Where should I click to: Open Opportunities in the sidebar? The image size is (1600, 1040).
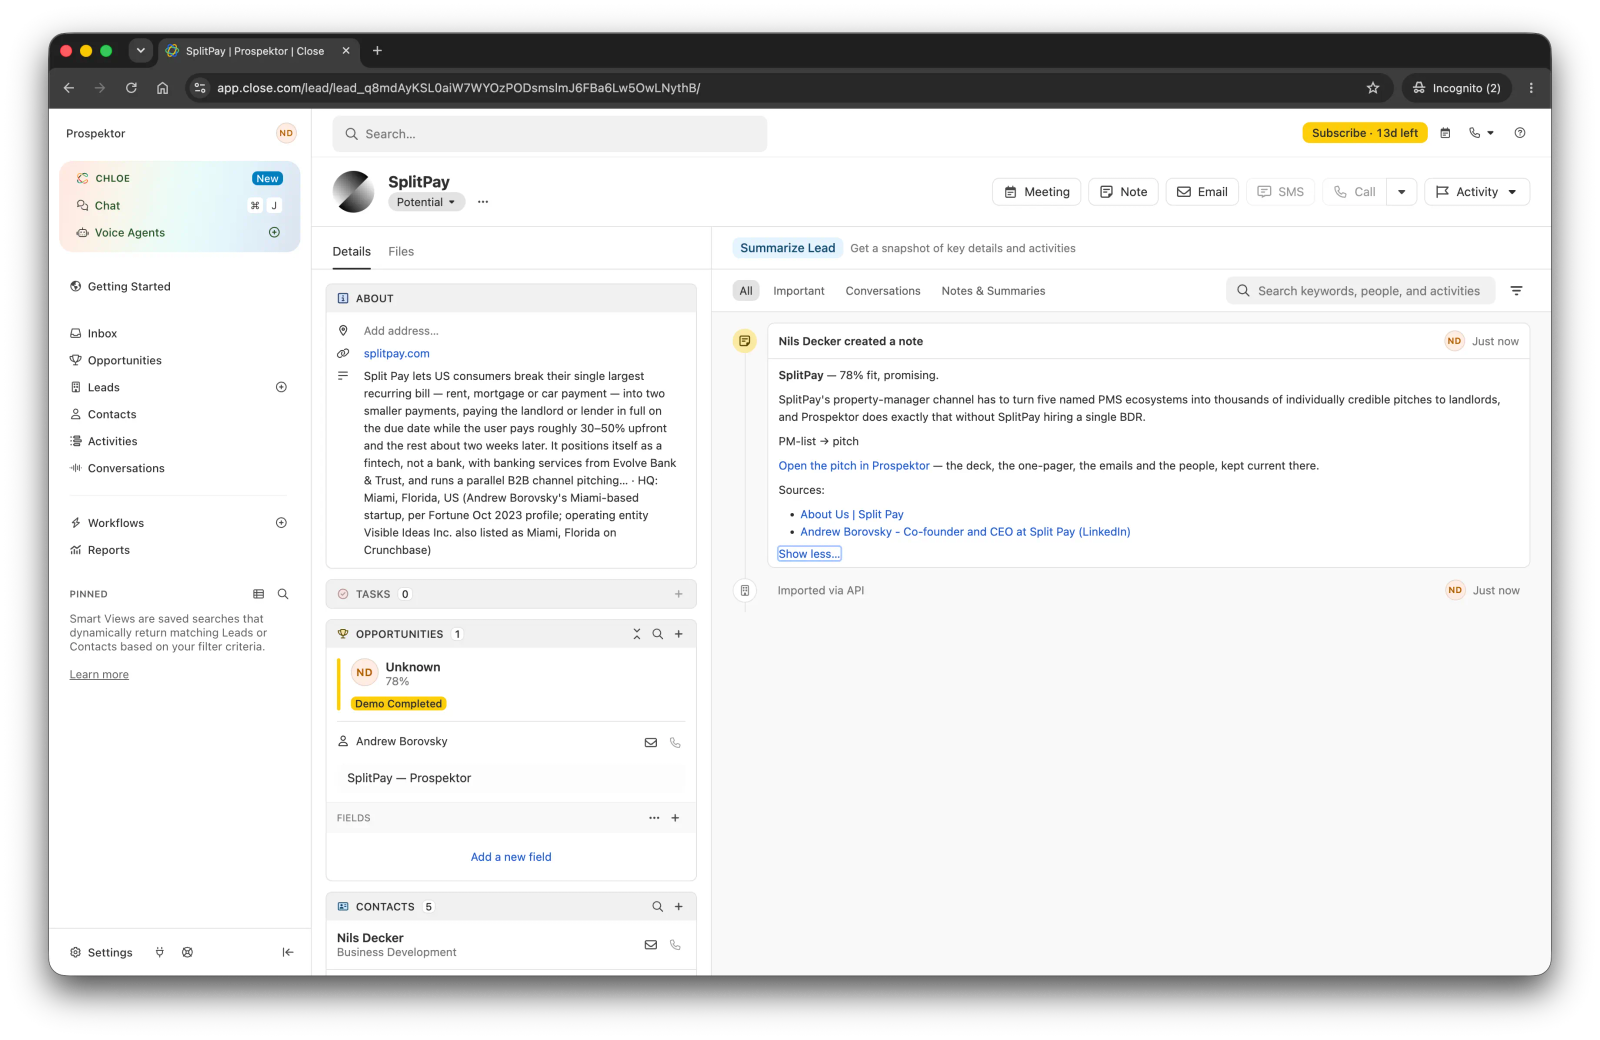coord(124,360)
